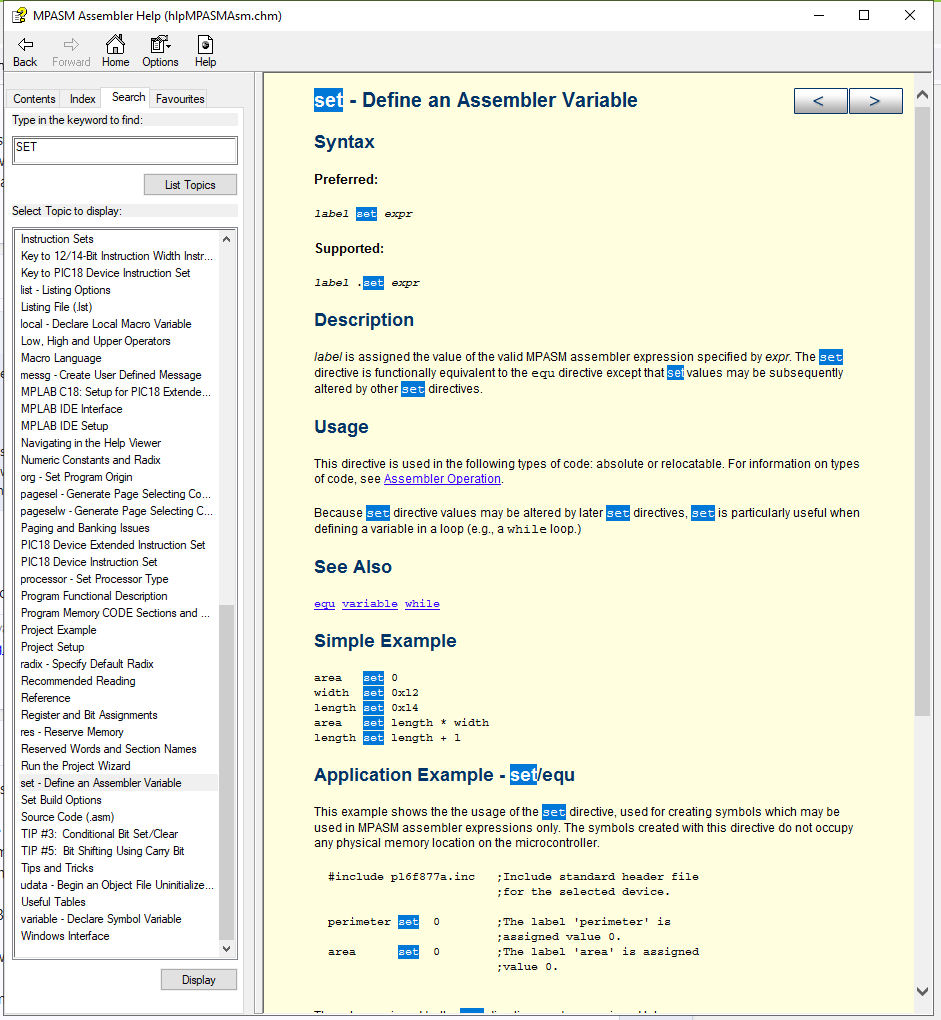Image resolution: width=941 pixels, height=1020 pixels.
Task: Select 'messg - Create User Defined Message'
Action: pos(111,375)
